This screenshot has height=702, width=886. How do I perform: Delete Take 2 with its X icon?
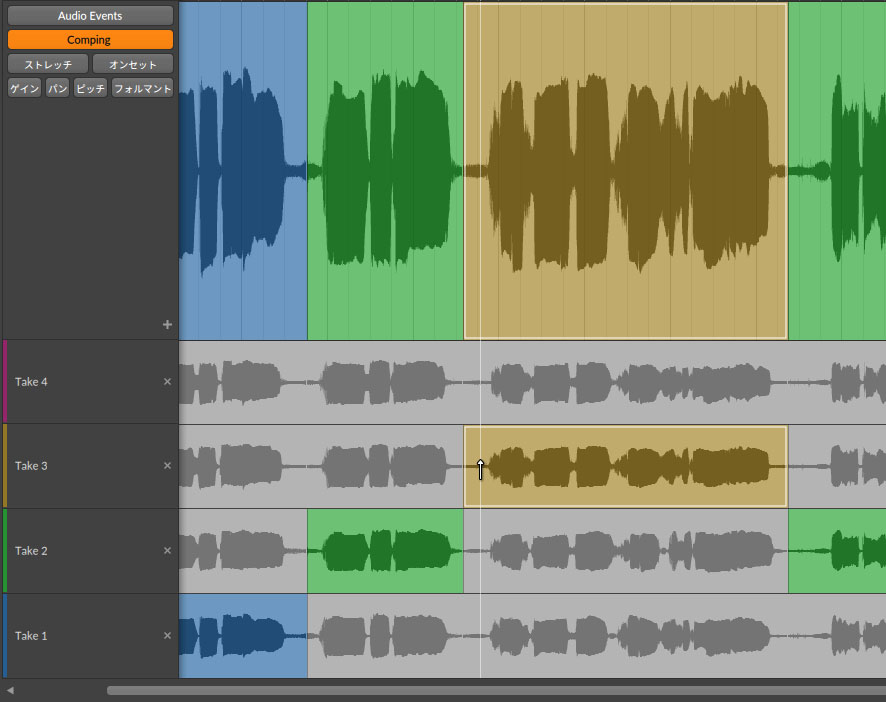click(x=167, y=551)
